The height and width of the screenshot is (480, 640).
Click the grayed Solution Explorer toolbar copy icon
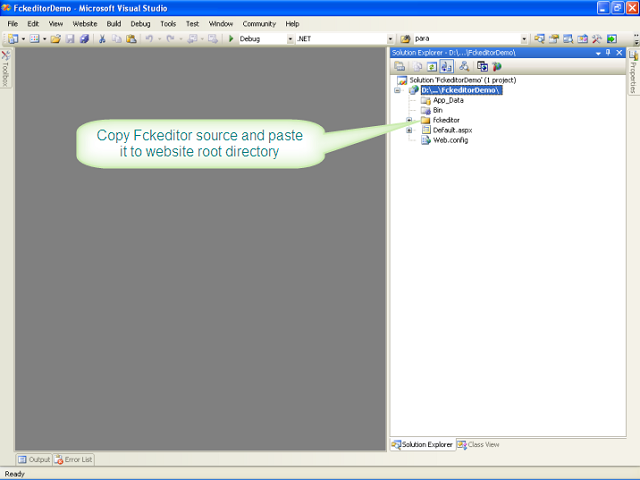tap(418, 66)
